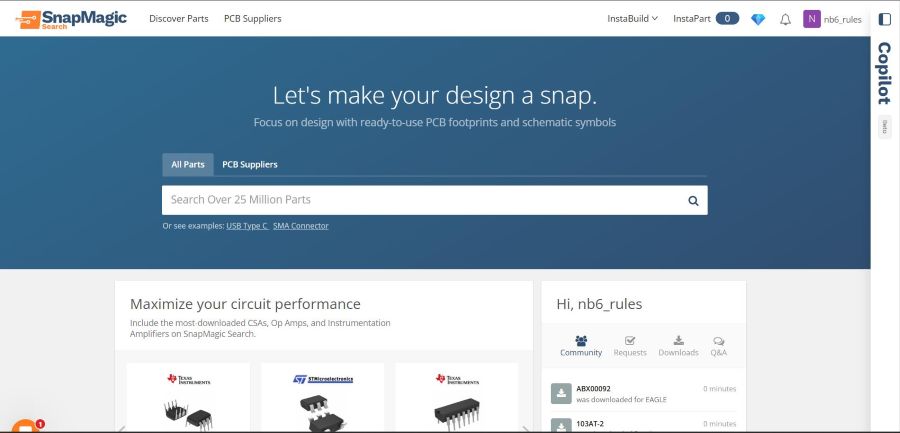Open the notifications bell
Image resolution: width=900 pixels, height=433 pixels.
tap(785, 19)
